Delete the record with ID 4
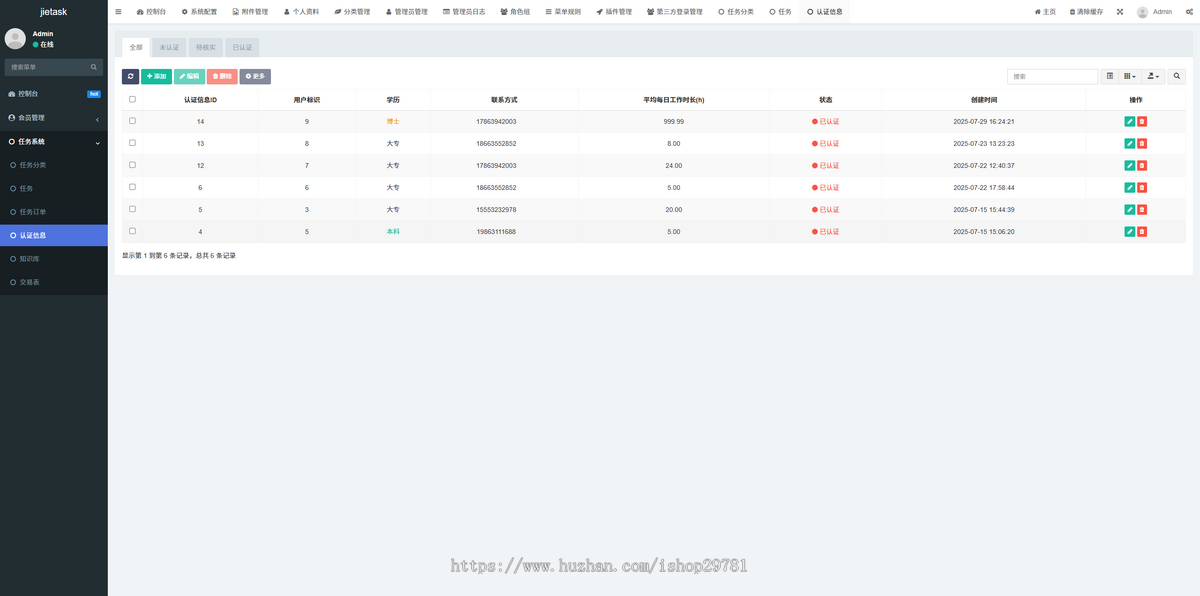1200x596 pixels. (1142, 231)
